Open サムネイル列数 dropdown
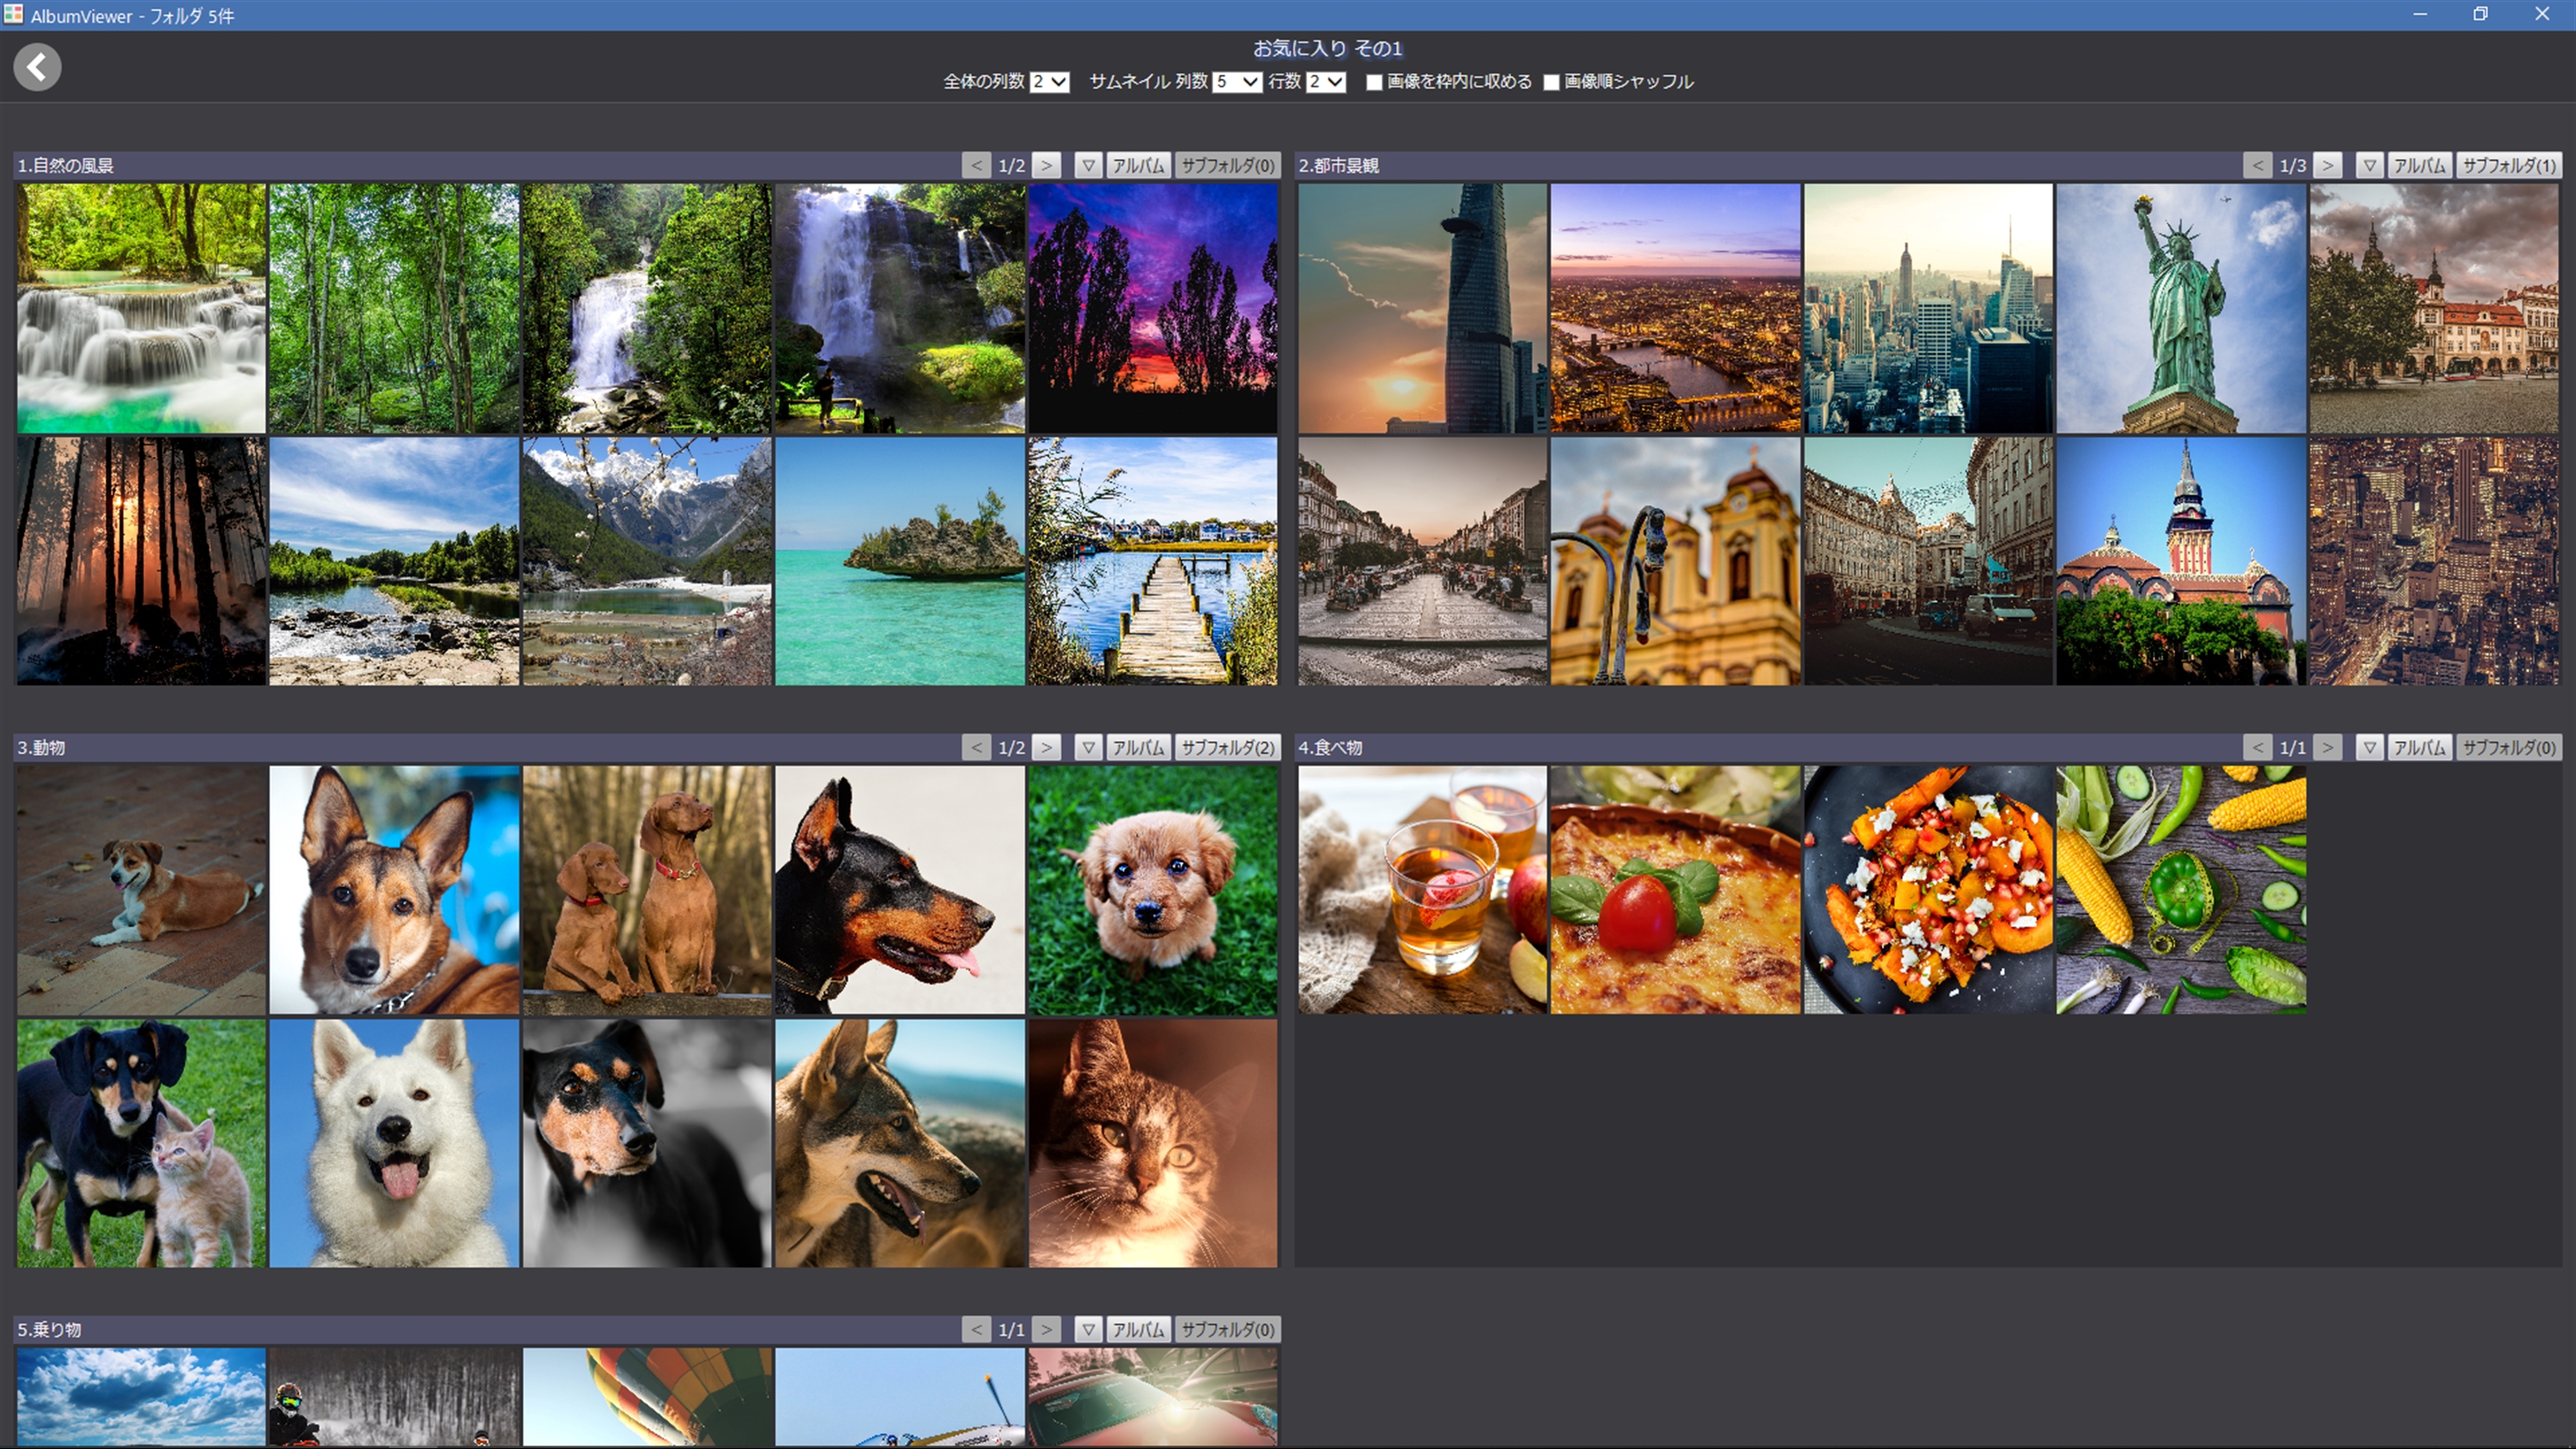The width and height of the screenshot is (2576, 1449). click(x=1236, y=82)
